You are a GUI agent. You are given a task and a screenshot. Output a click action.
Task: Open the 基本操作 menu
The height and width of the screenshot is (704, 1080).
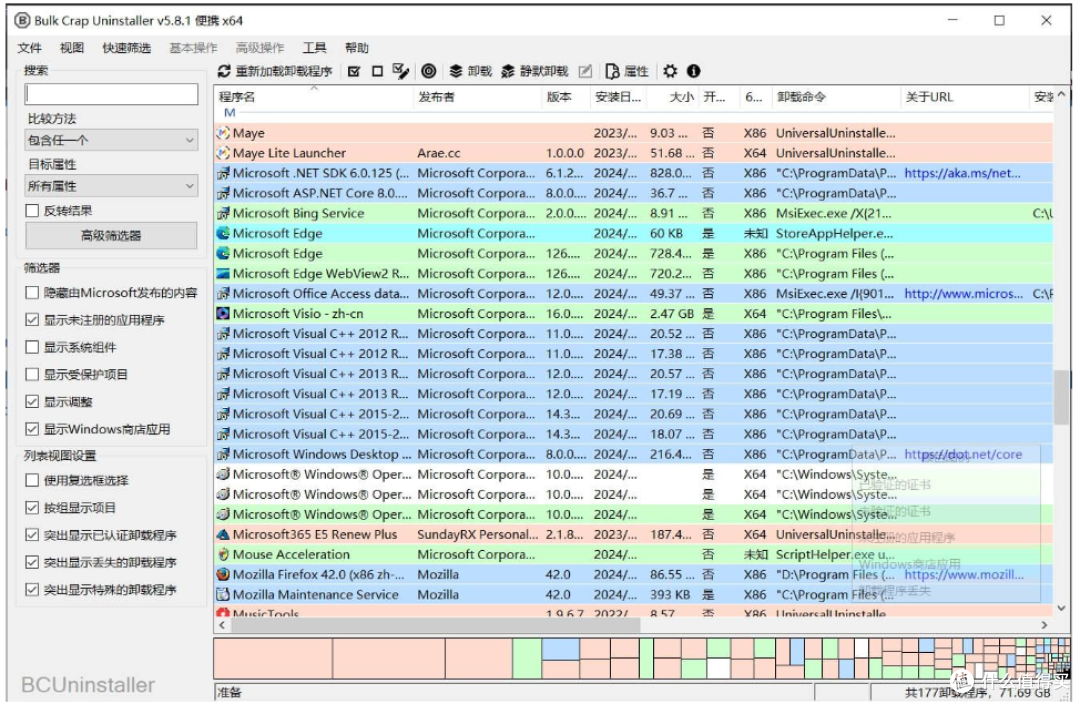[x=194, y=48]
